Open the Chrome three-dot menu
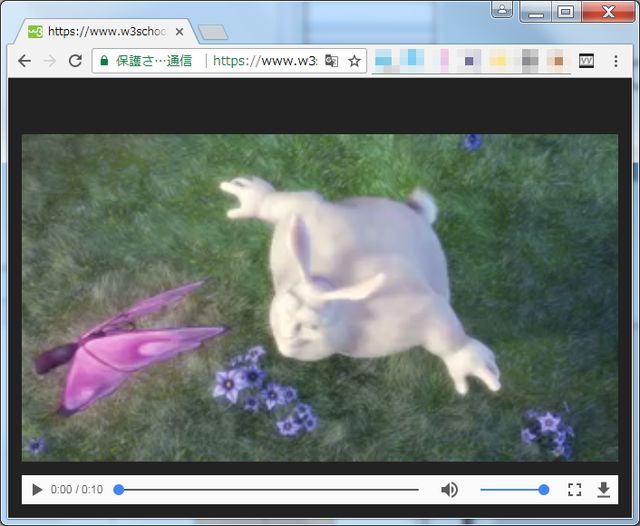This screenshot has width=640, height=526. pos(616,61)
